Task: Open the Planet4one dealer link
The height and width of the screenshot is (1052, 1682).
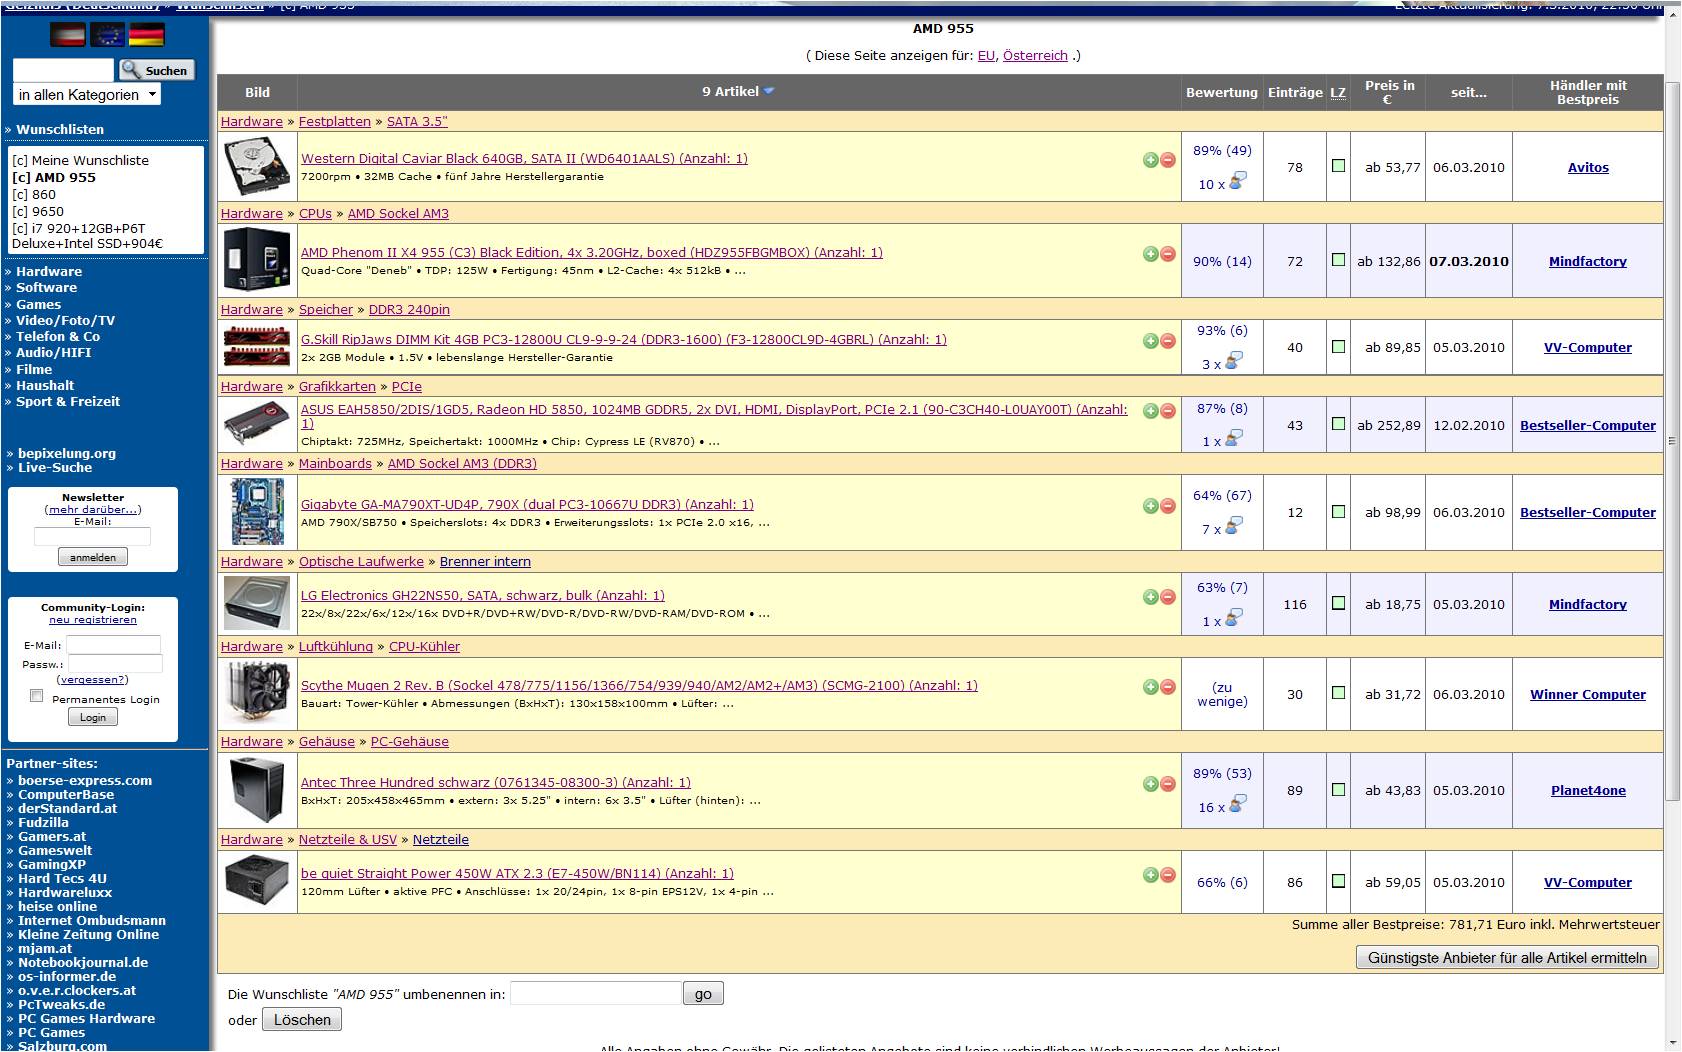Action: coord(1588,790)
